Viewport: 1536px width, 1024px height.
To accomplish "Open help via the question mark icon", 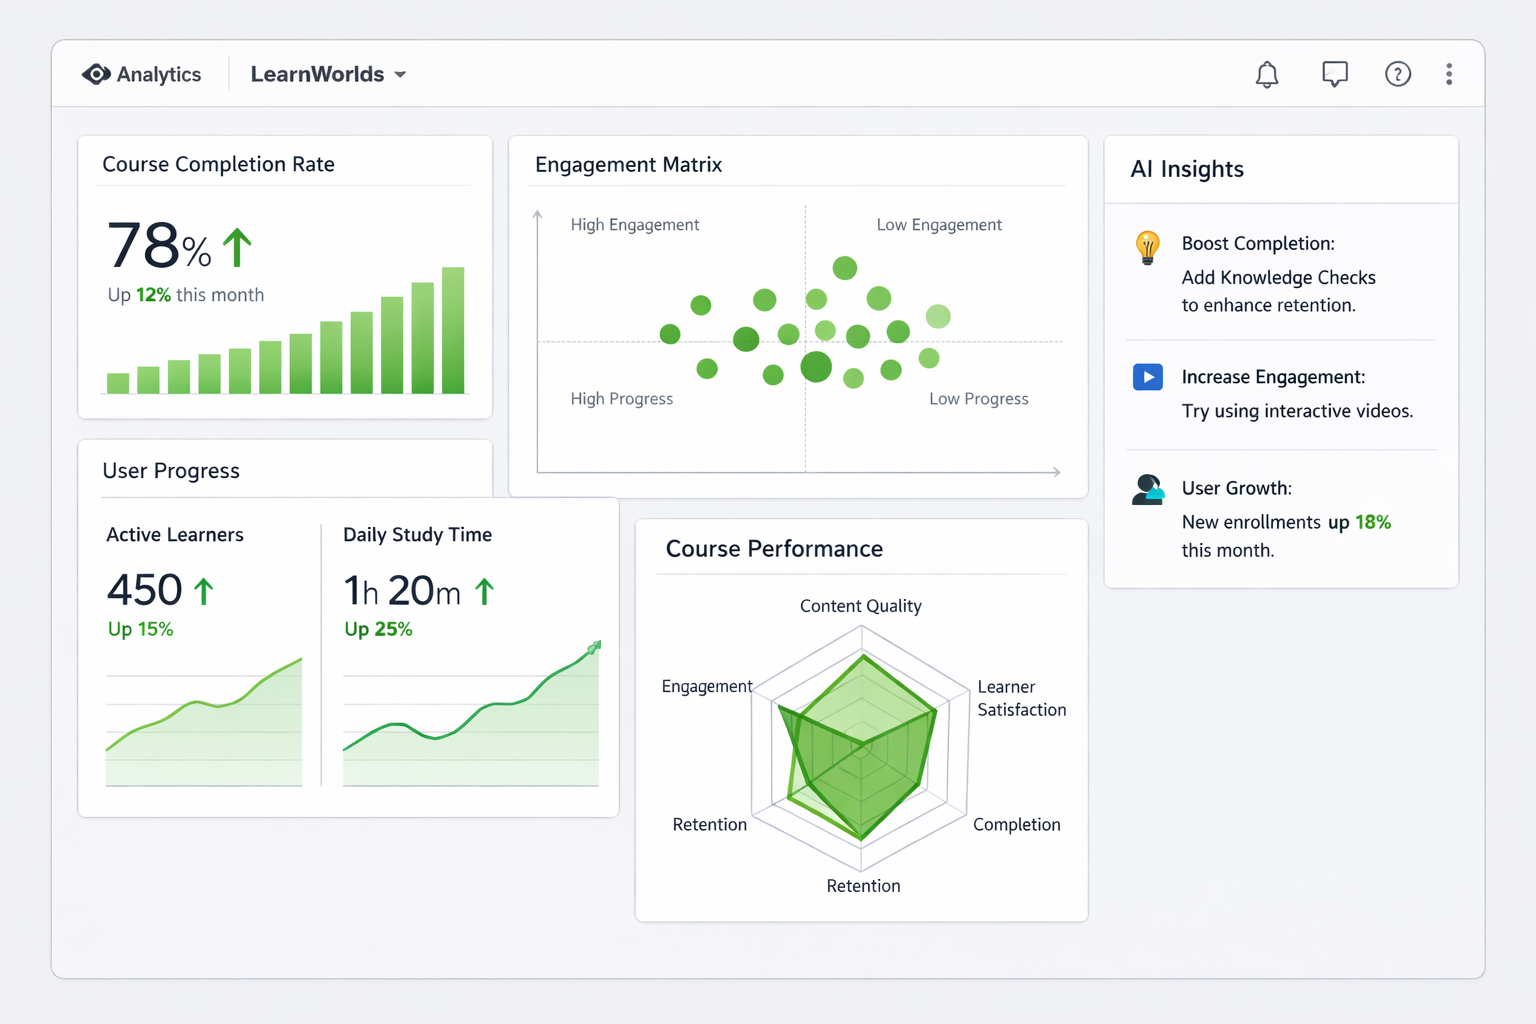I will [x=1397, y=73].
